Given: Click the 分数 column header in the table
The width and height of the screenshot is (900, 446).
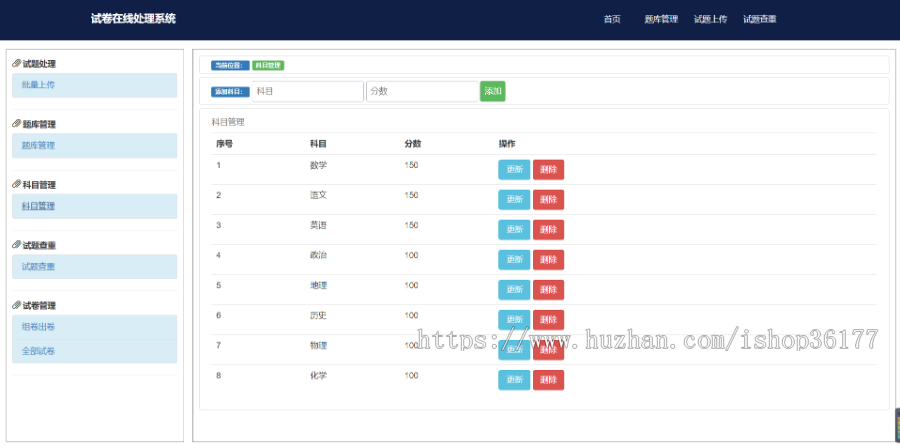Looking at the screenshot, I should coord(413,144).
